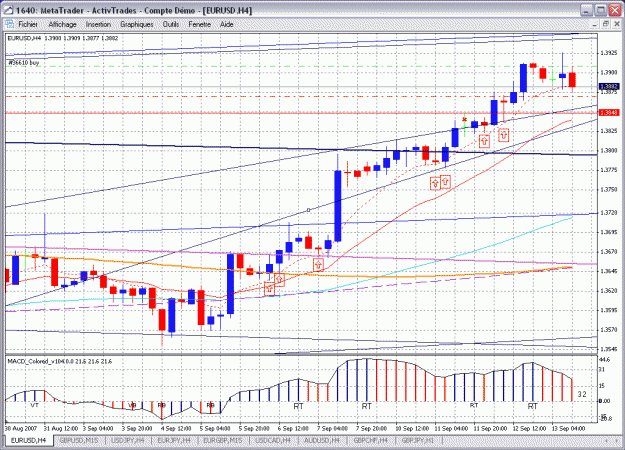Screen dimensions: 625x450
Task: Click the MACD_Colored_v104 indicator label
Action: [60, 362]
